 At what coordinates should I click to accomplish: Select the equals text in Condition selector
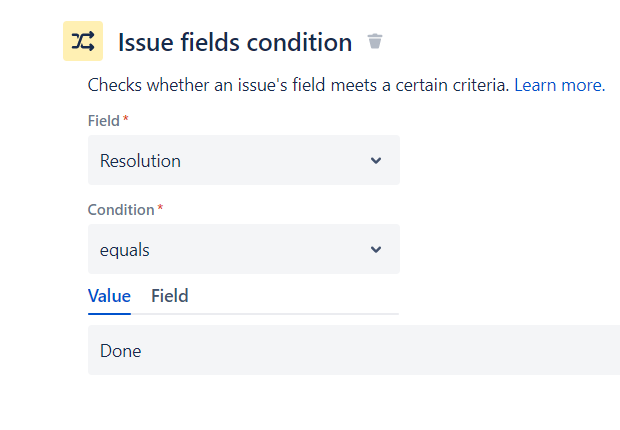tap(125, 250)
